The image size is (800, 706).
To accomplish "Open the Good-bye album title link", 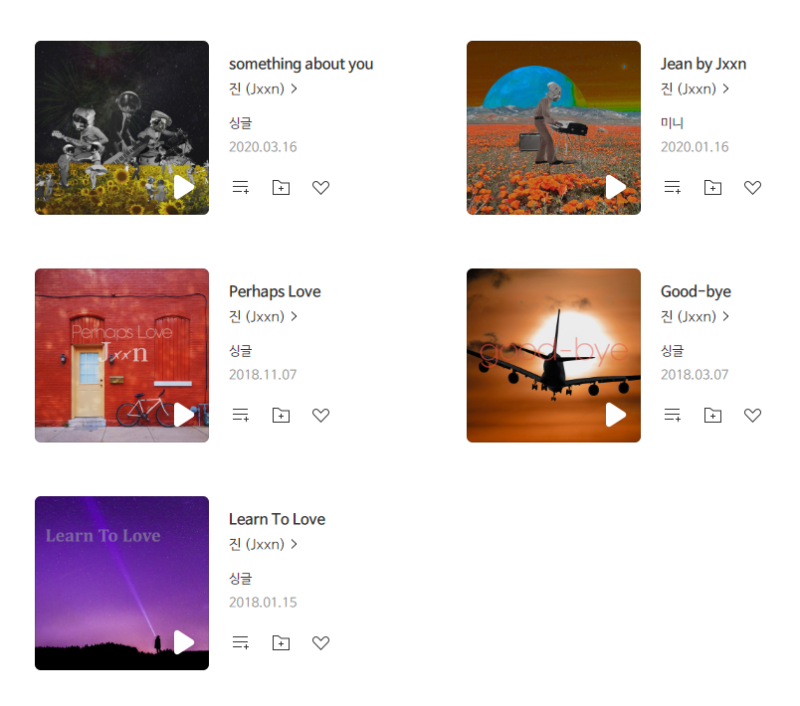I will (x=695, y=291).
